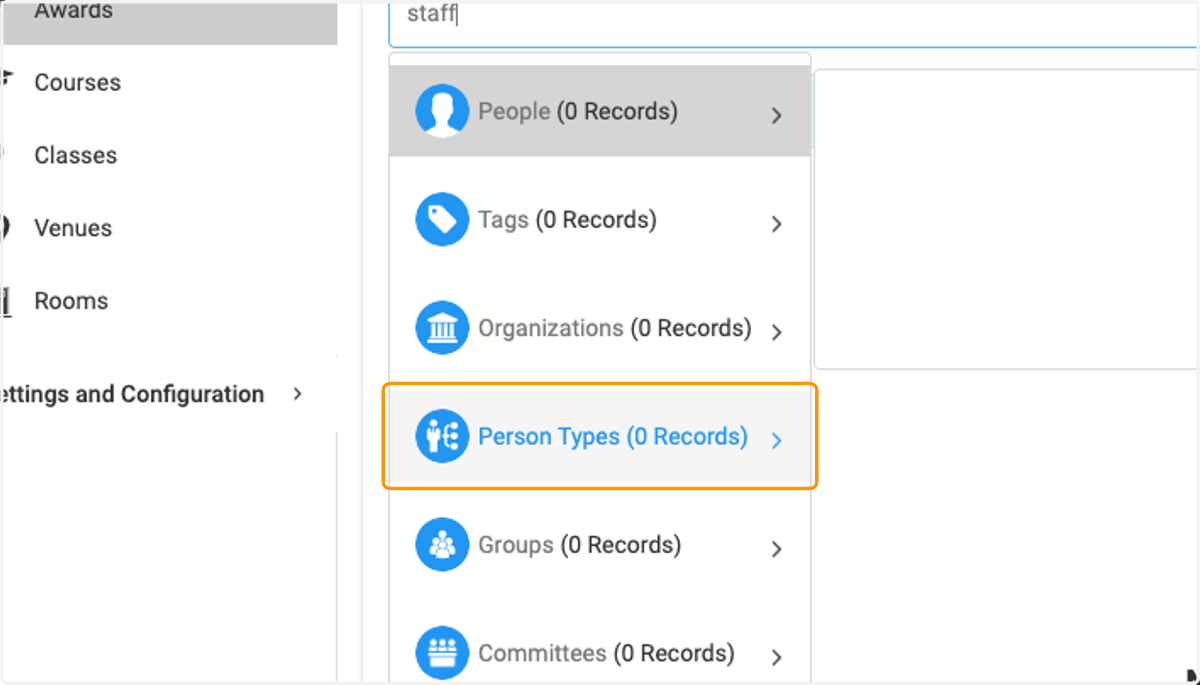Screen dimensions: 1200x685
Task: Click the search field containing staff
Action: [x=794, y=22]
